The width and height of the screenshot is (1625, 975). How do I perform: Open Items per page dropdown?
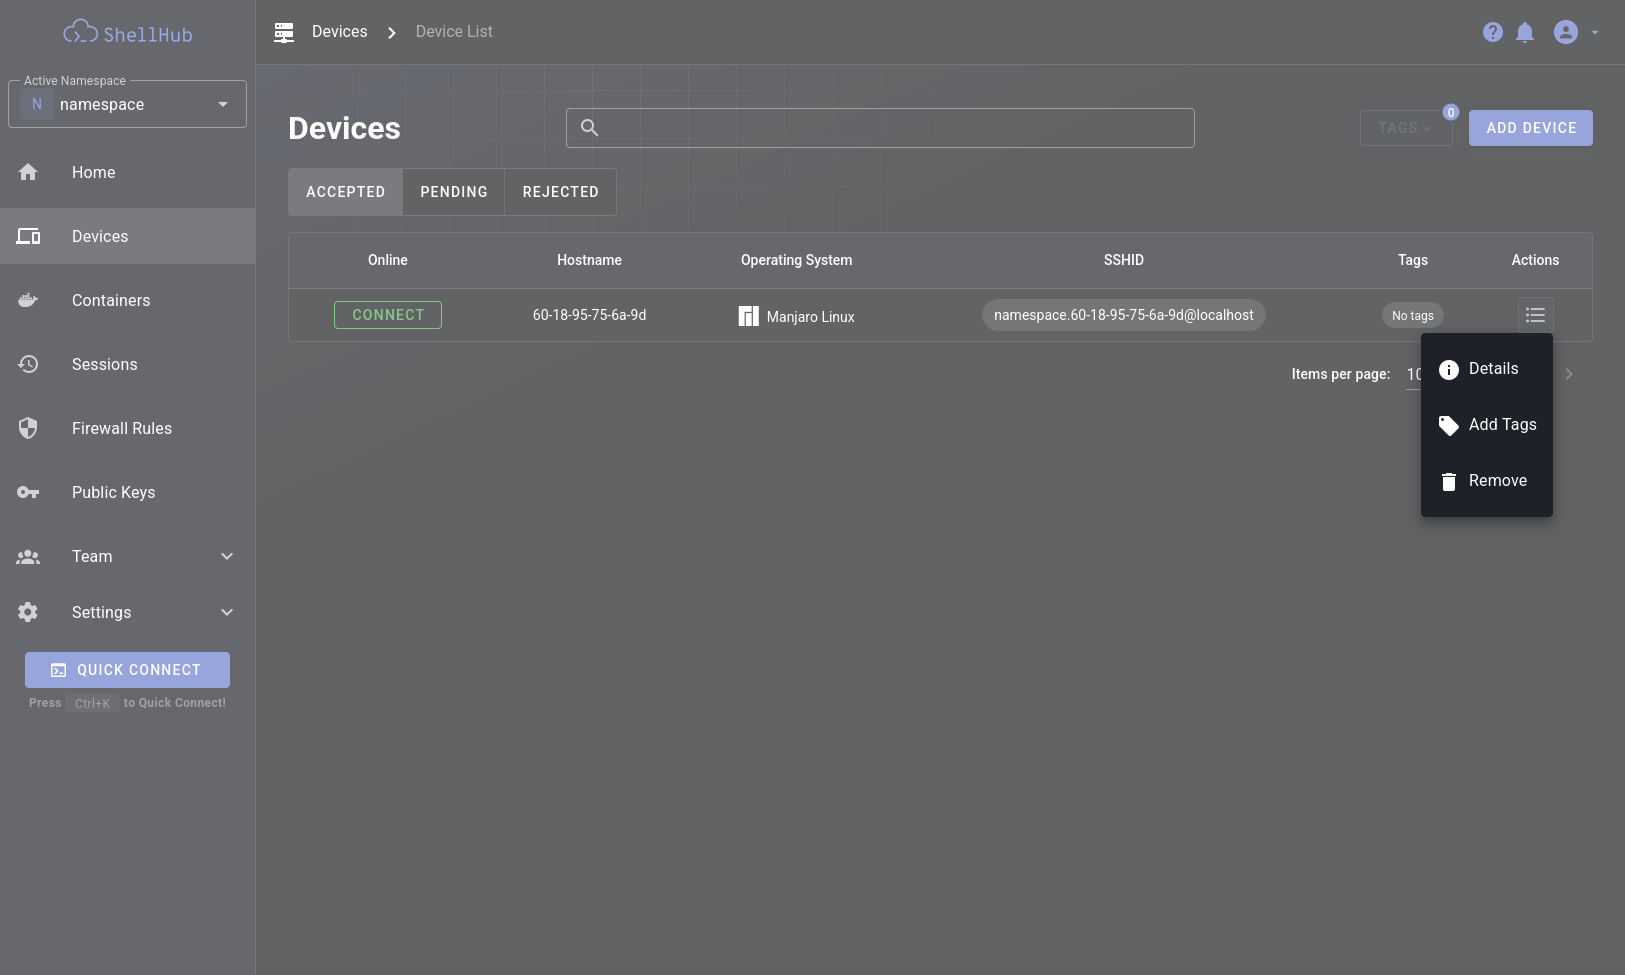(1413, 374)
